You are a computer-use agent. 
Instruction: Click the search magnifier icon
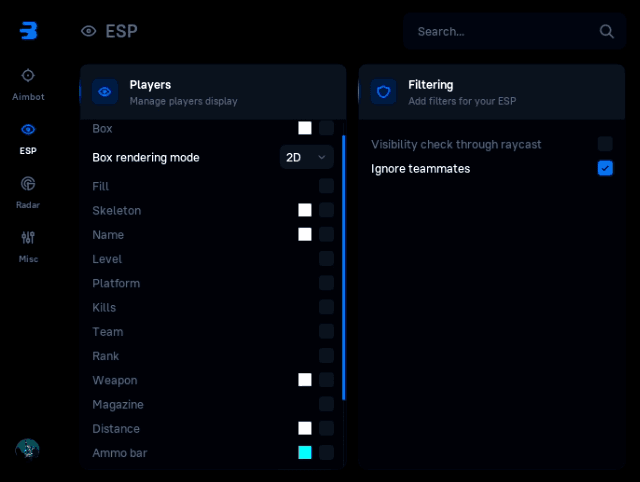(607, 31)
